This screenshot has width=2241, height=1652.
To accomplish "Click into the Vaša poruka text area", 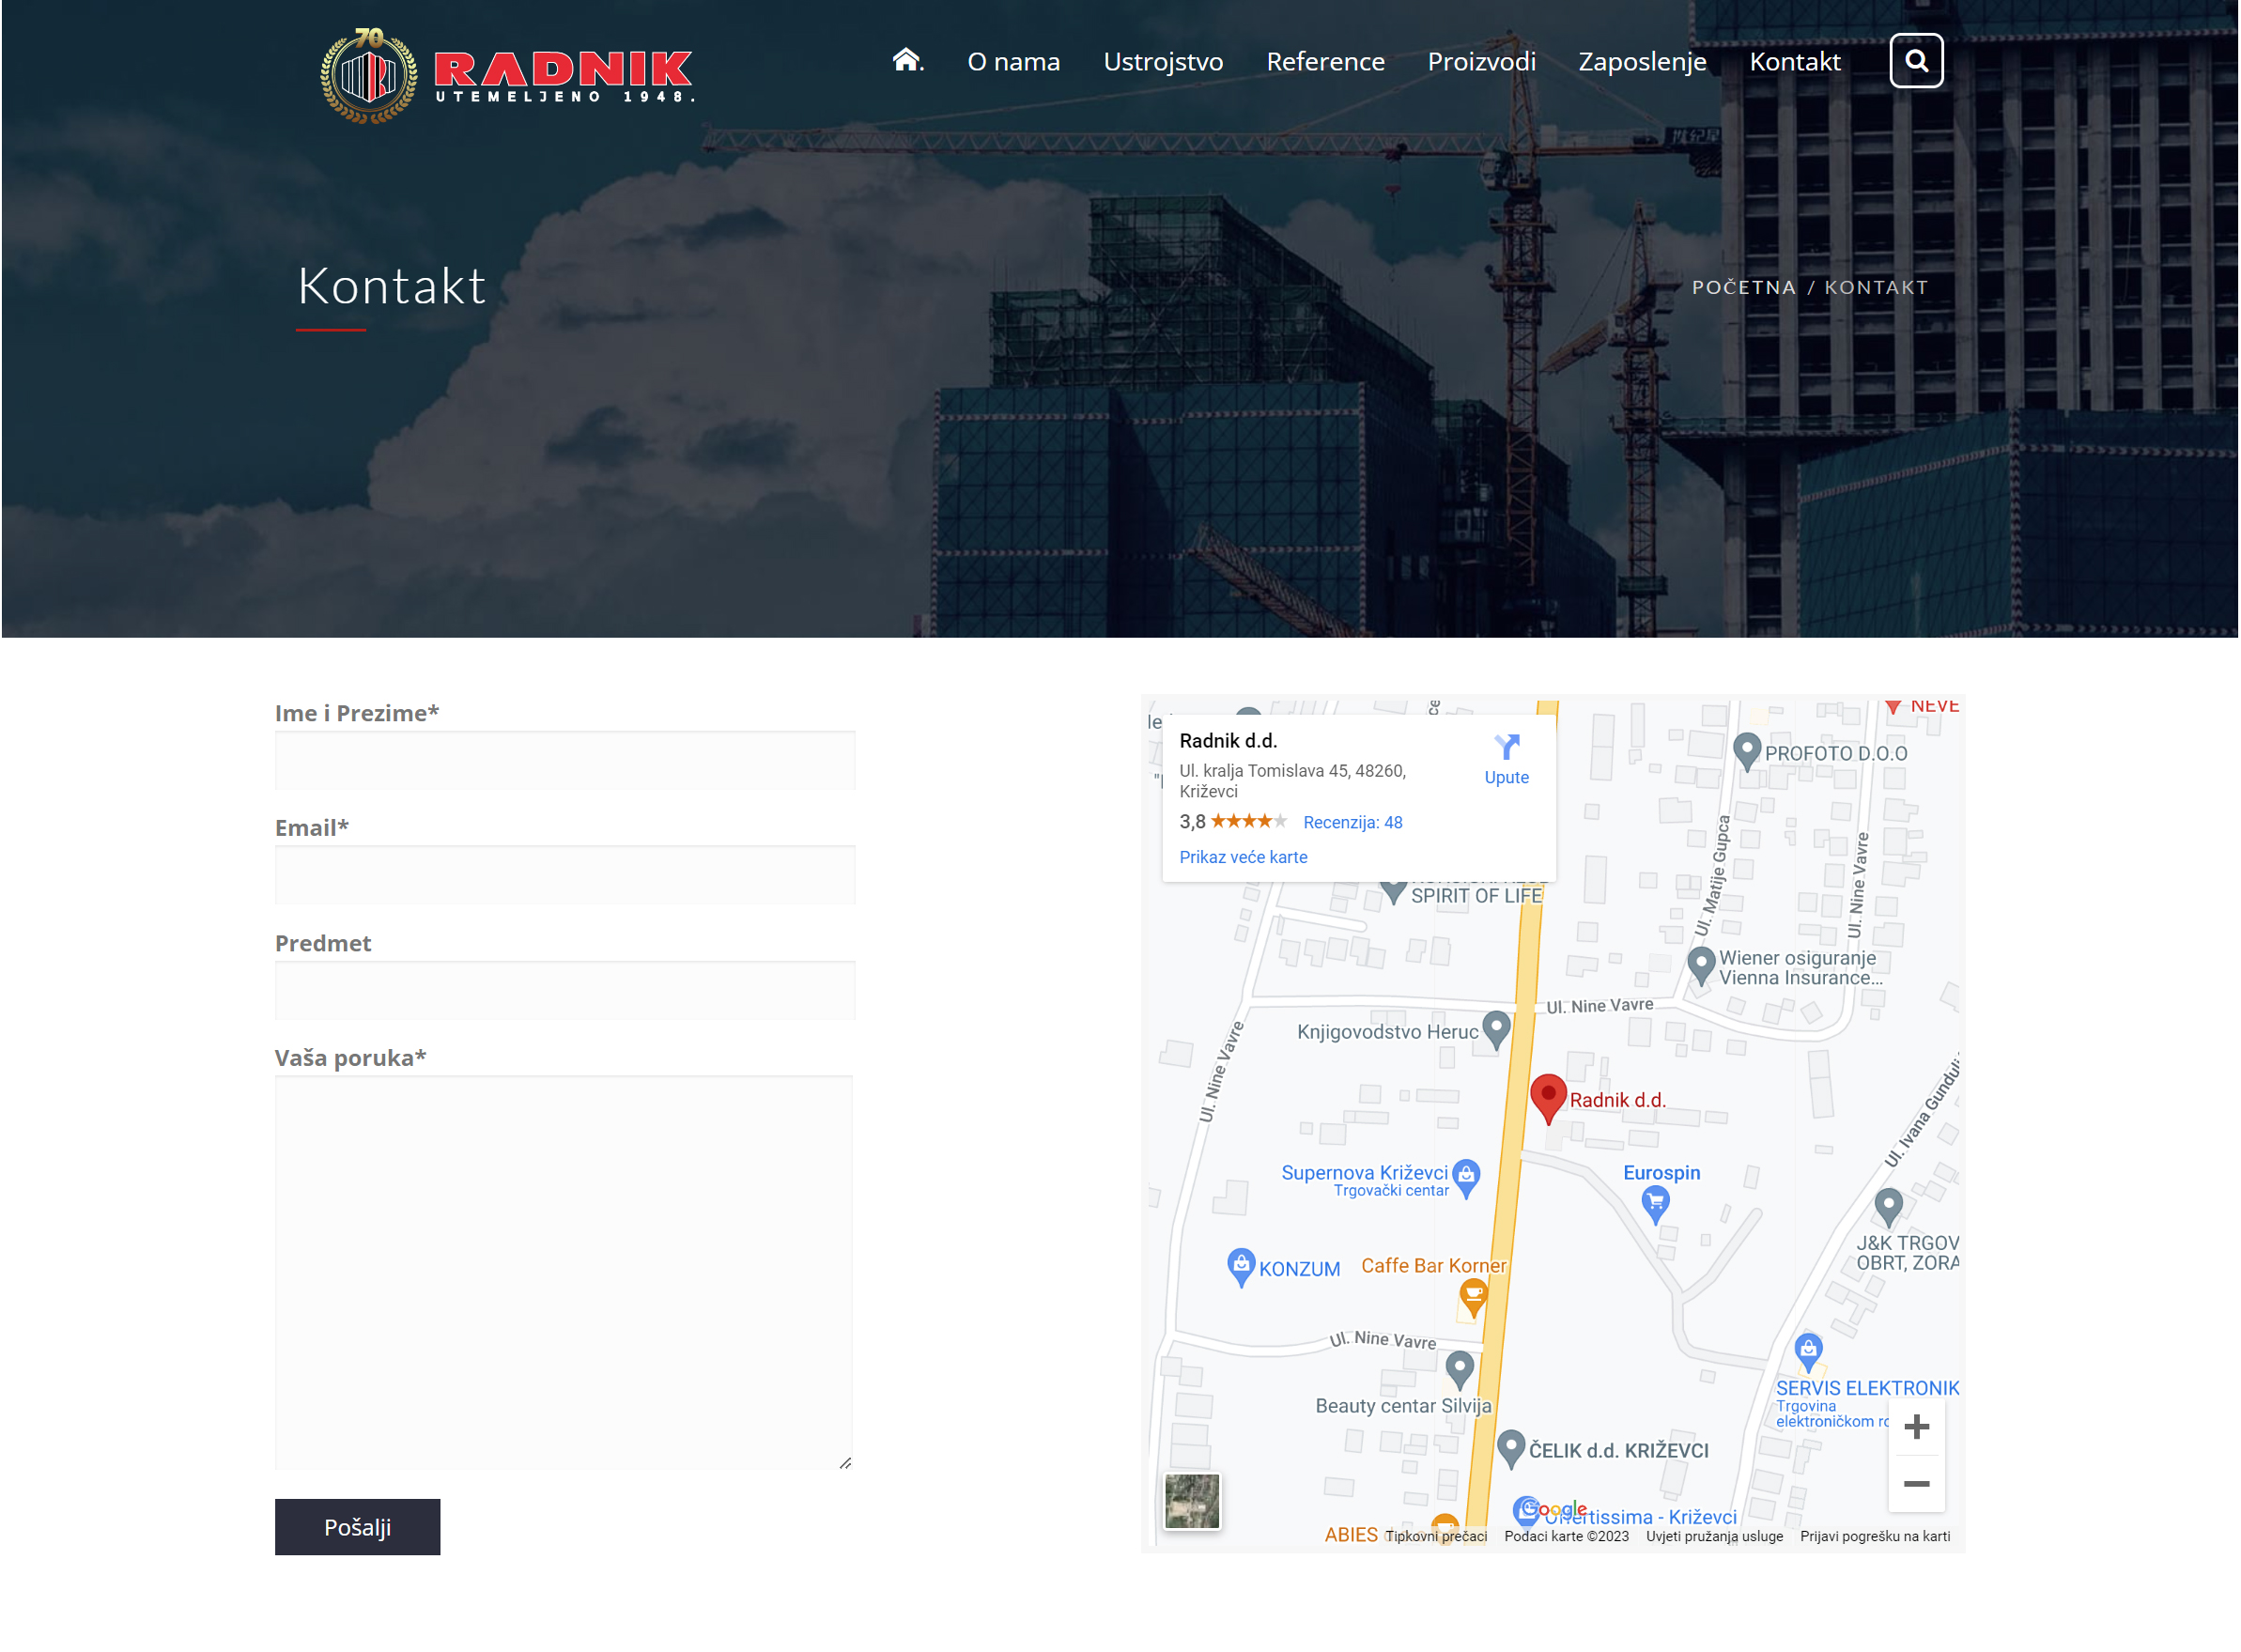I will coord(564,1272).
